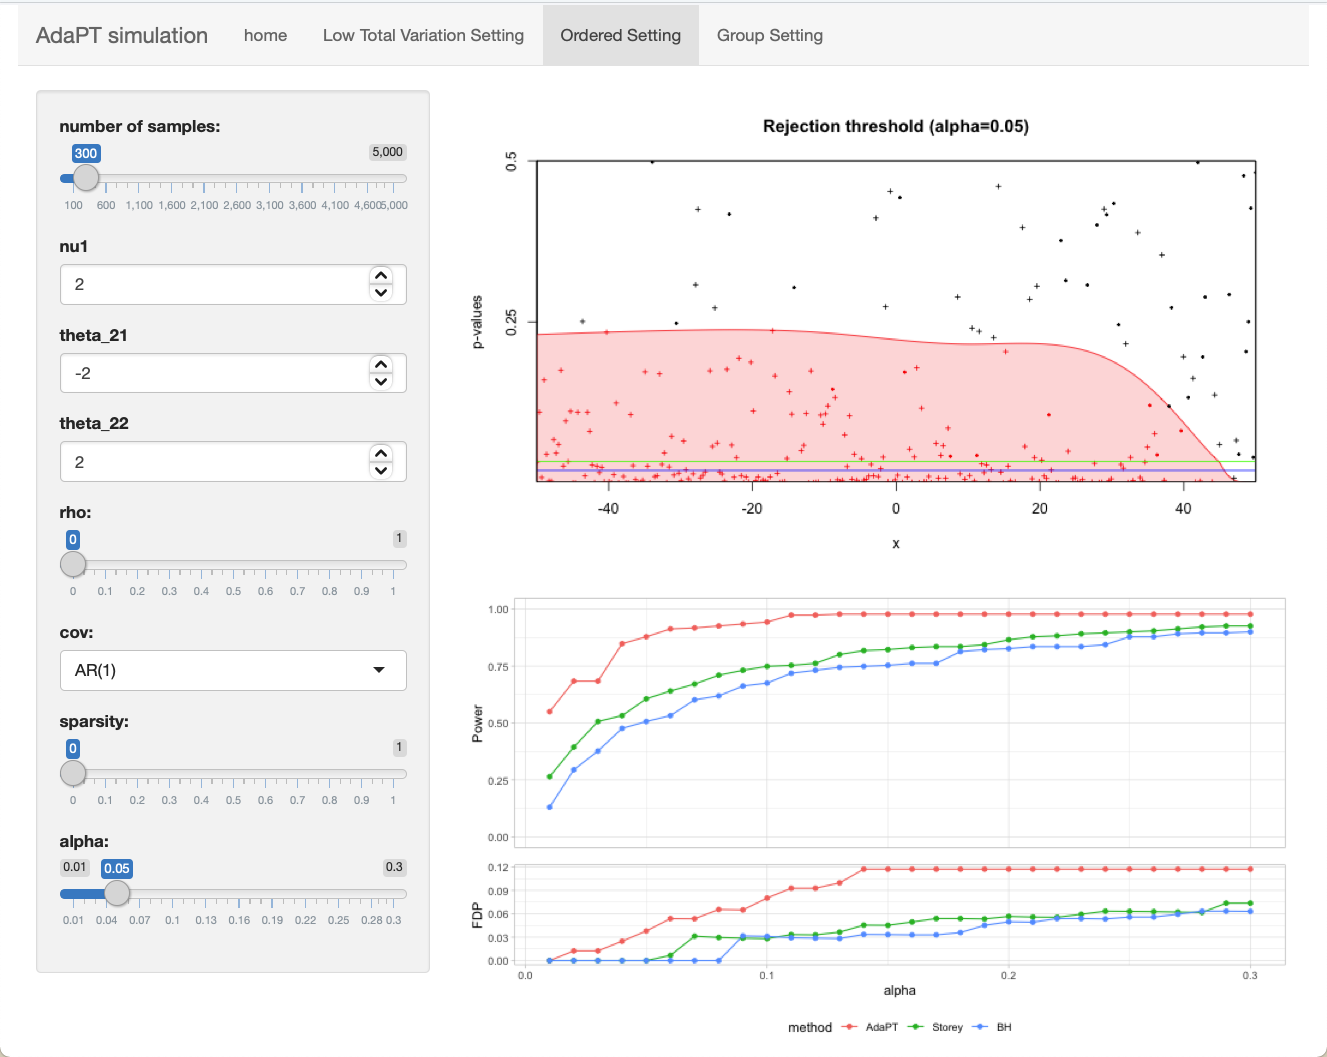Open the cov AR(1) dropdown
1327x1057 pixels.
pyautogui.click(x=233, y=670)
